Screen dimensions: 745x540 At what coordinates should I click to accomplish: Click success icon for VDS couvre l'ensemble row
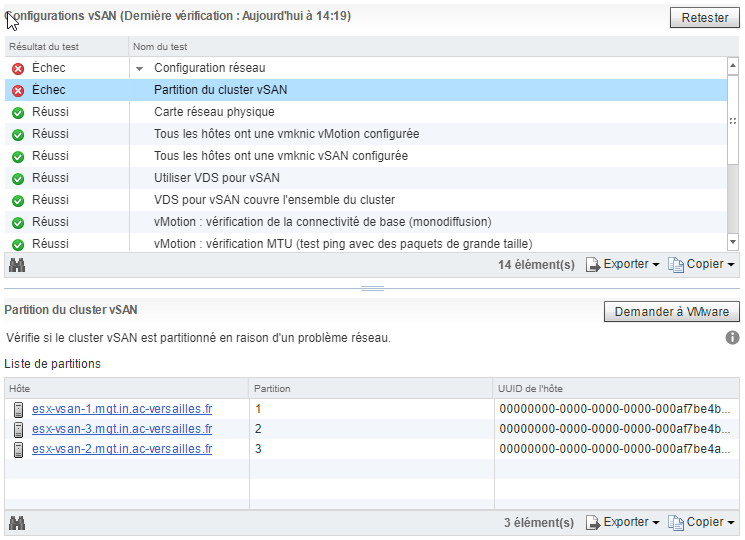pyautogui.click(x=18, y=201)
